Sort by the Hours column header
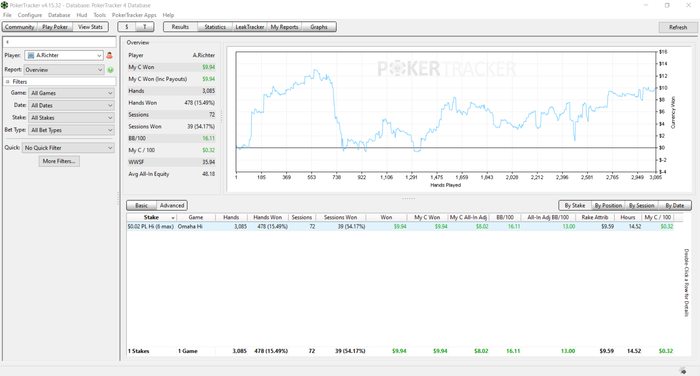700x376 pixels. coord(628,217)
